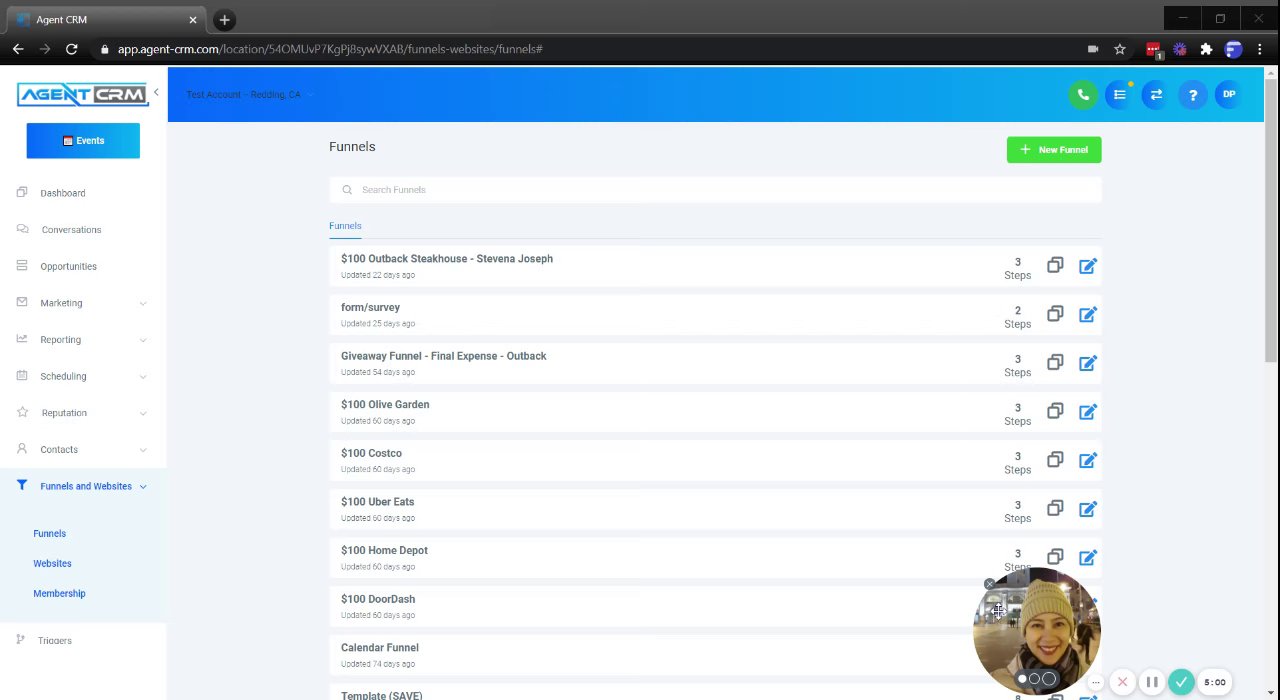Bookmark this page with the star icon
This screenshot has width=1280, height=700.
(x=1120, y=49)
